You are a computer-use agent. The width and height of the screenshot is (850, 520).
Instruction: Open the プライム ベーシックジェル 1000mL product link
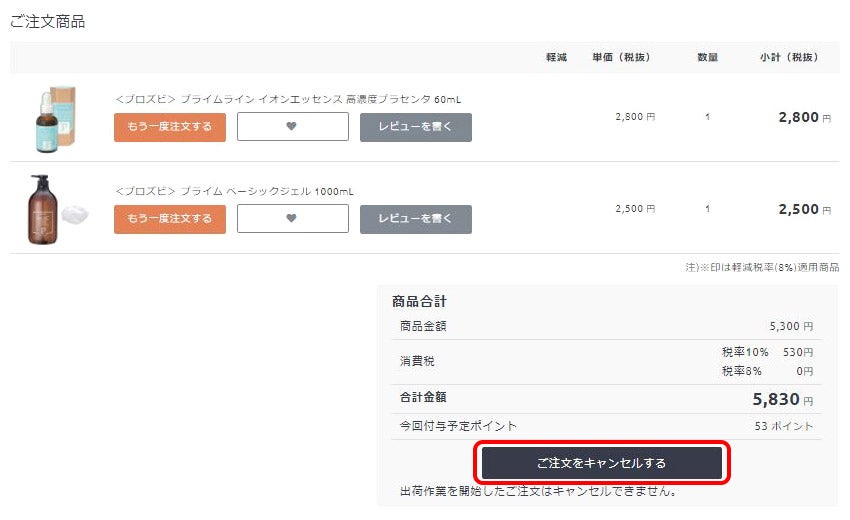pos(234,191)
